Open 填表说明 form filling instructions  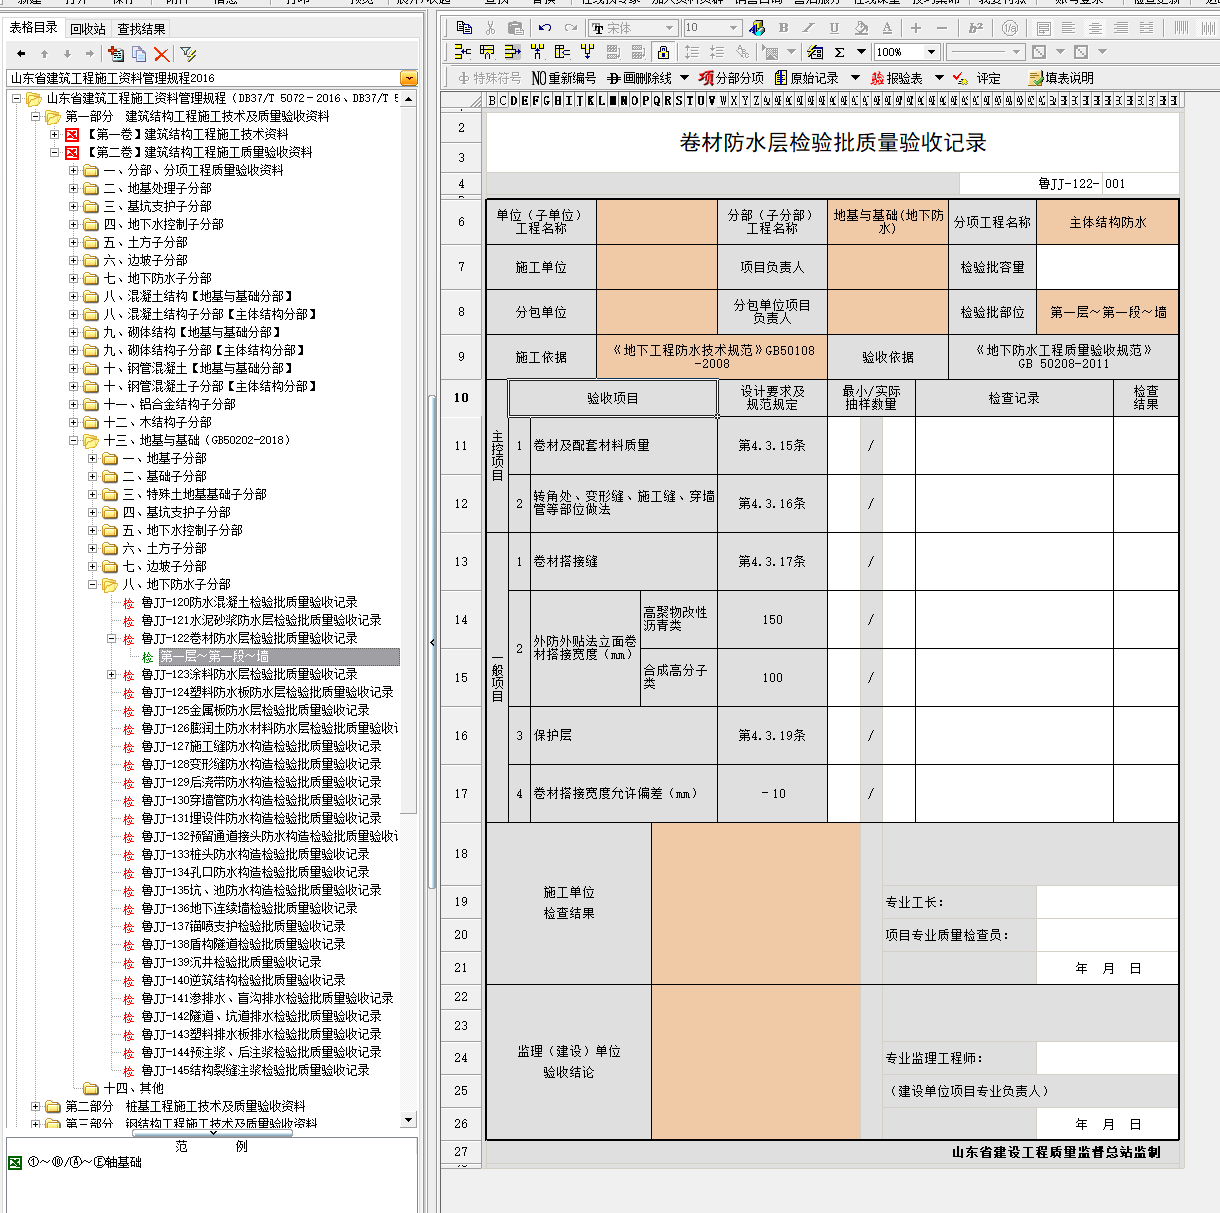(1061, 78)
